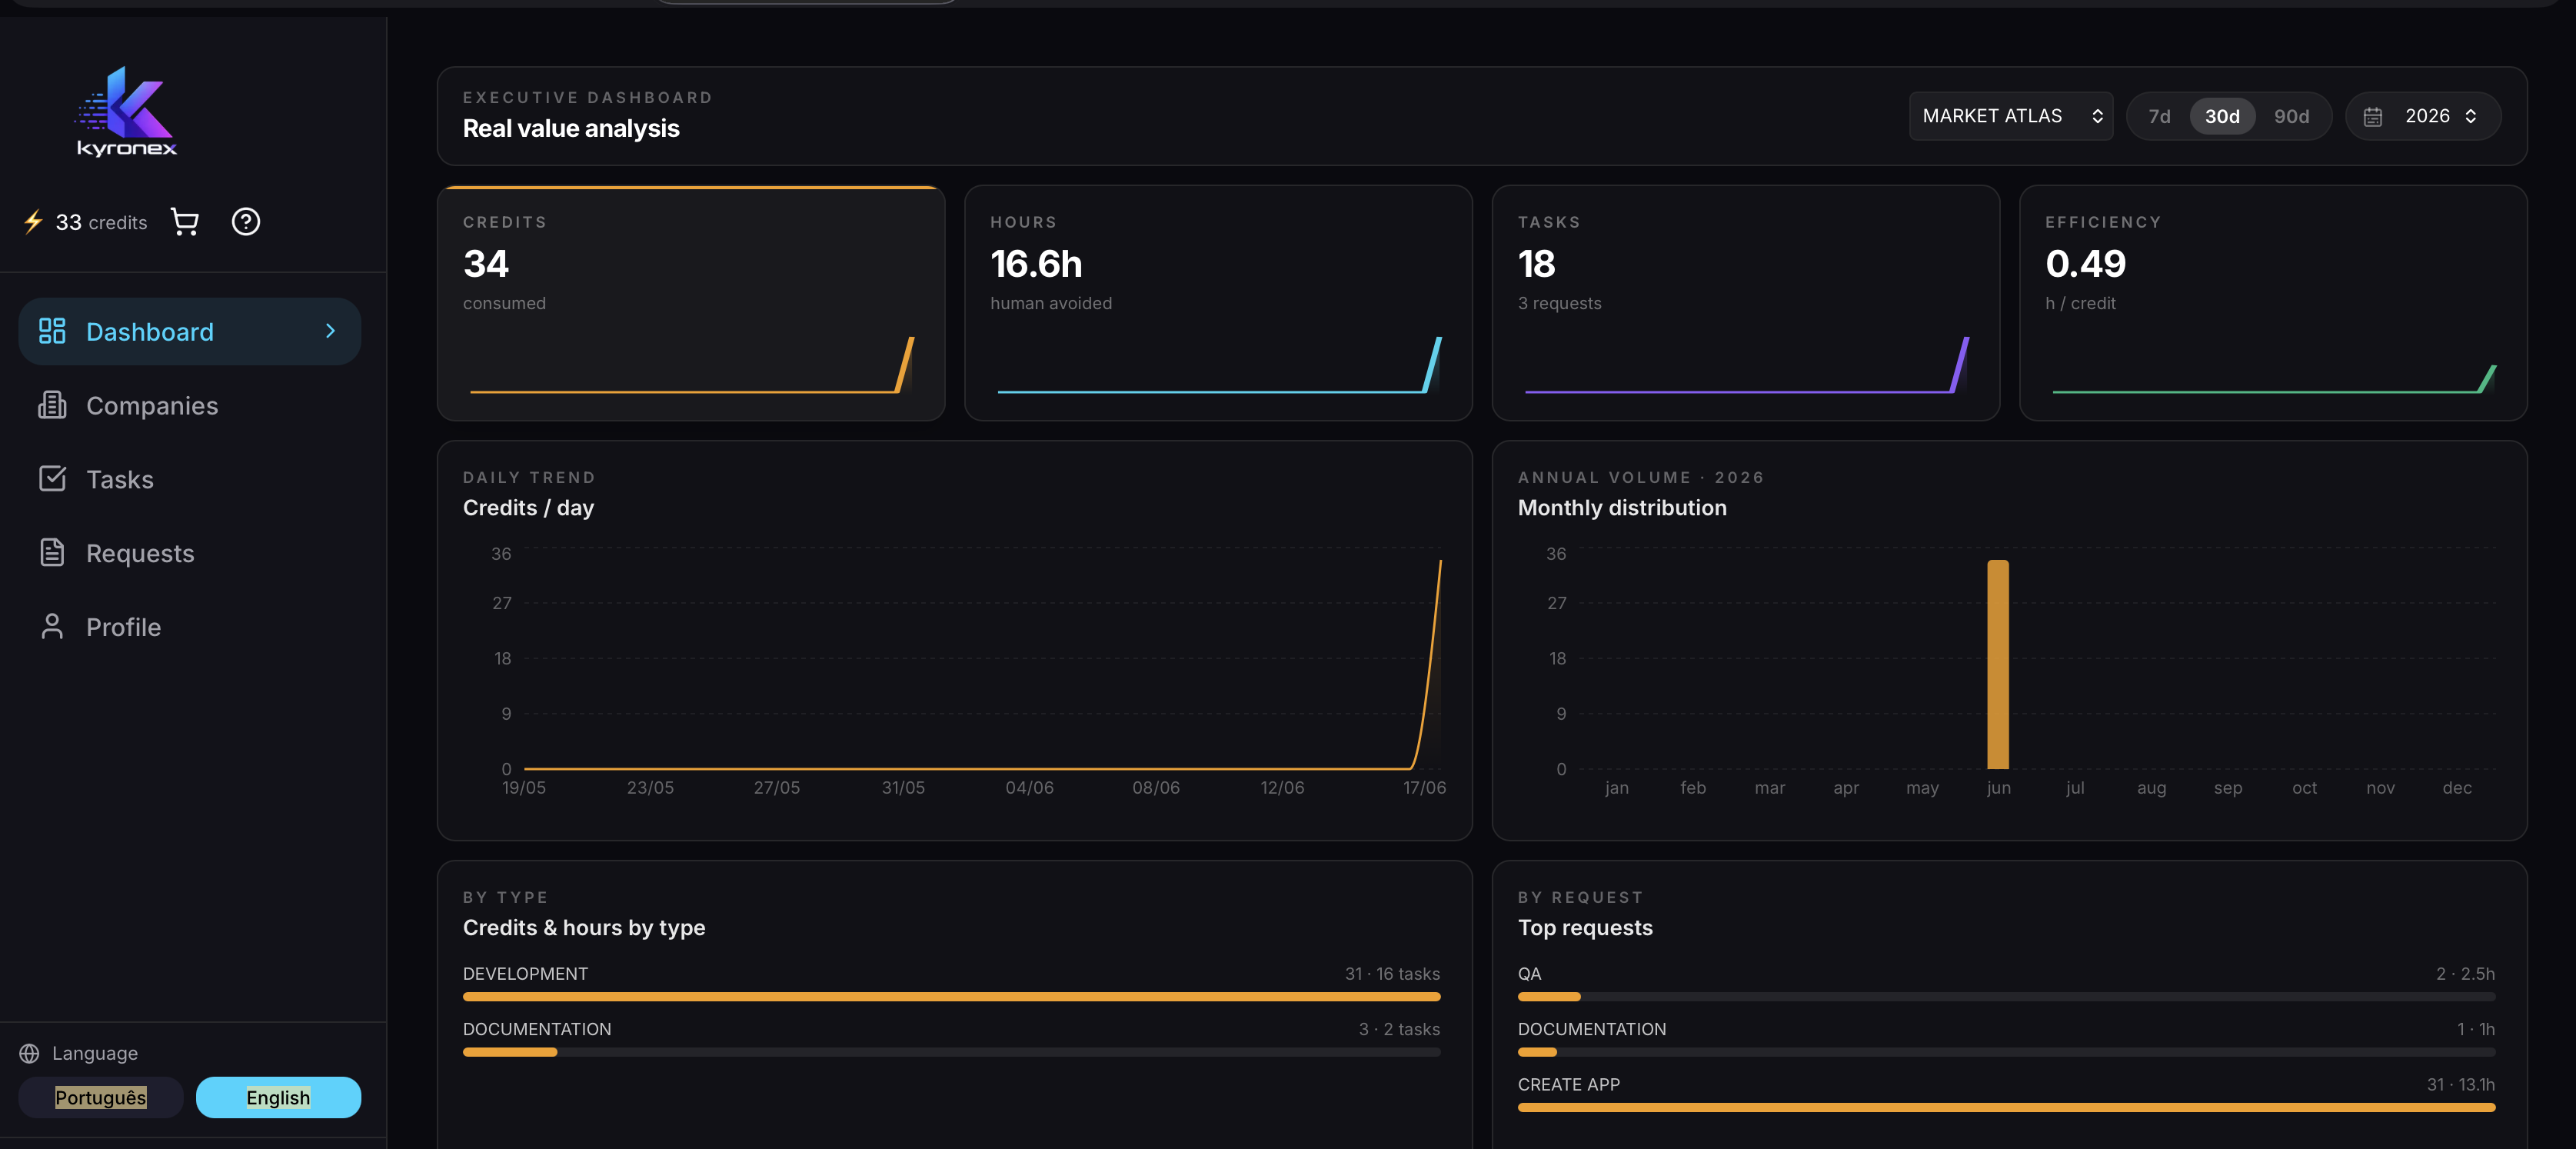Screen dimensions: 2576x1149
Task: Click the DEVELOPMENT progress bar
Action: (951, 997)
